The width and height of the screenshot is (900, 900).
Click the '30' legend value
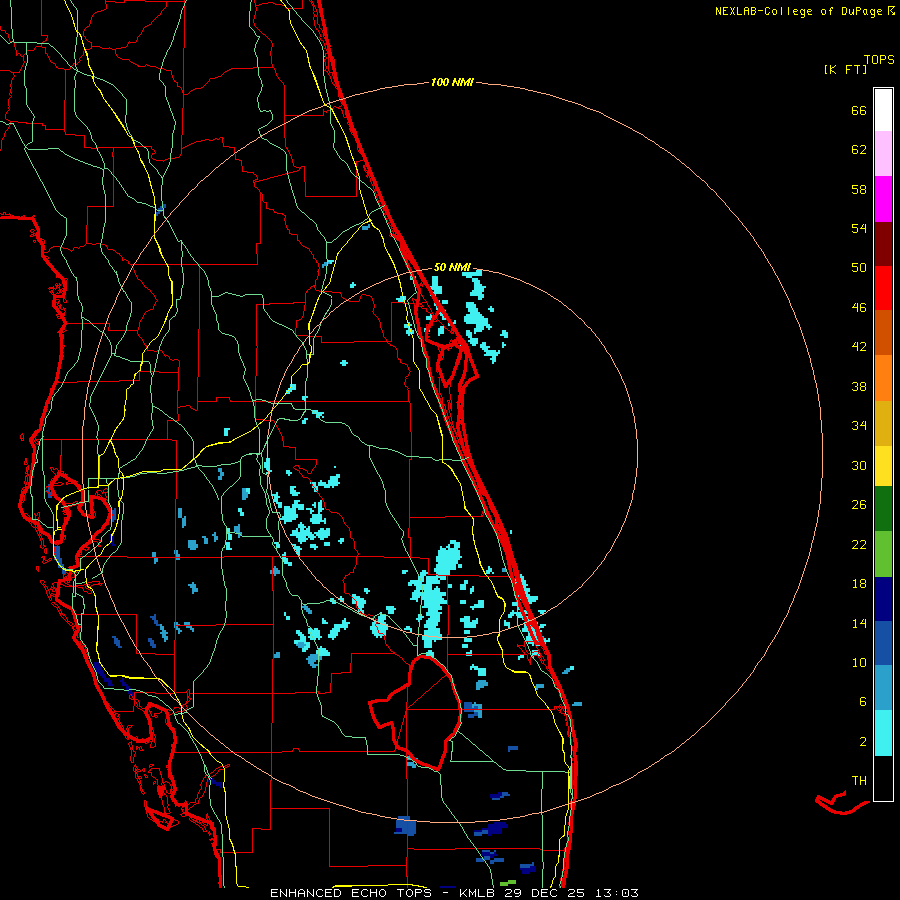859,465
